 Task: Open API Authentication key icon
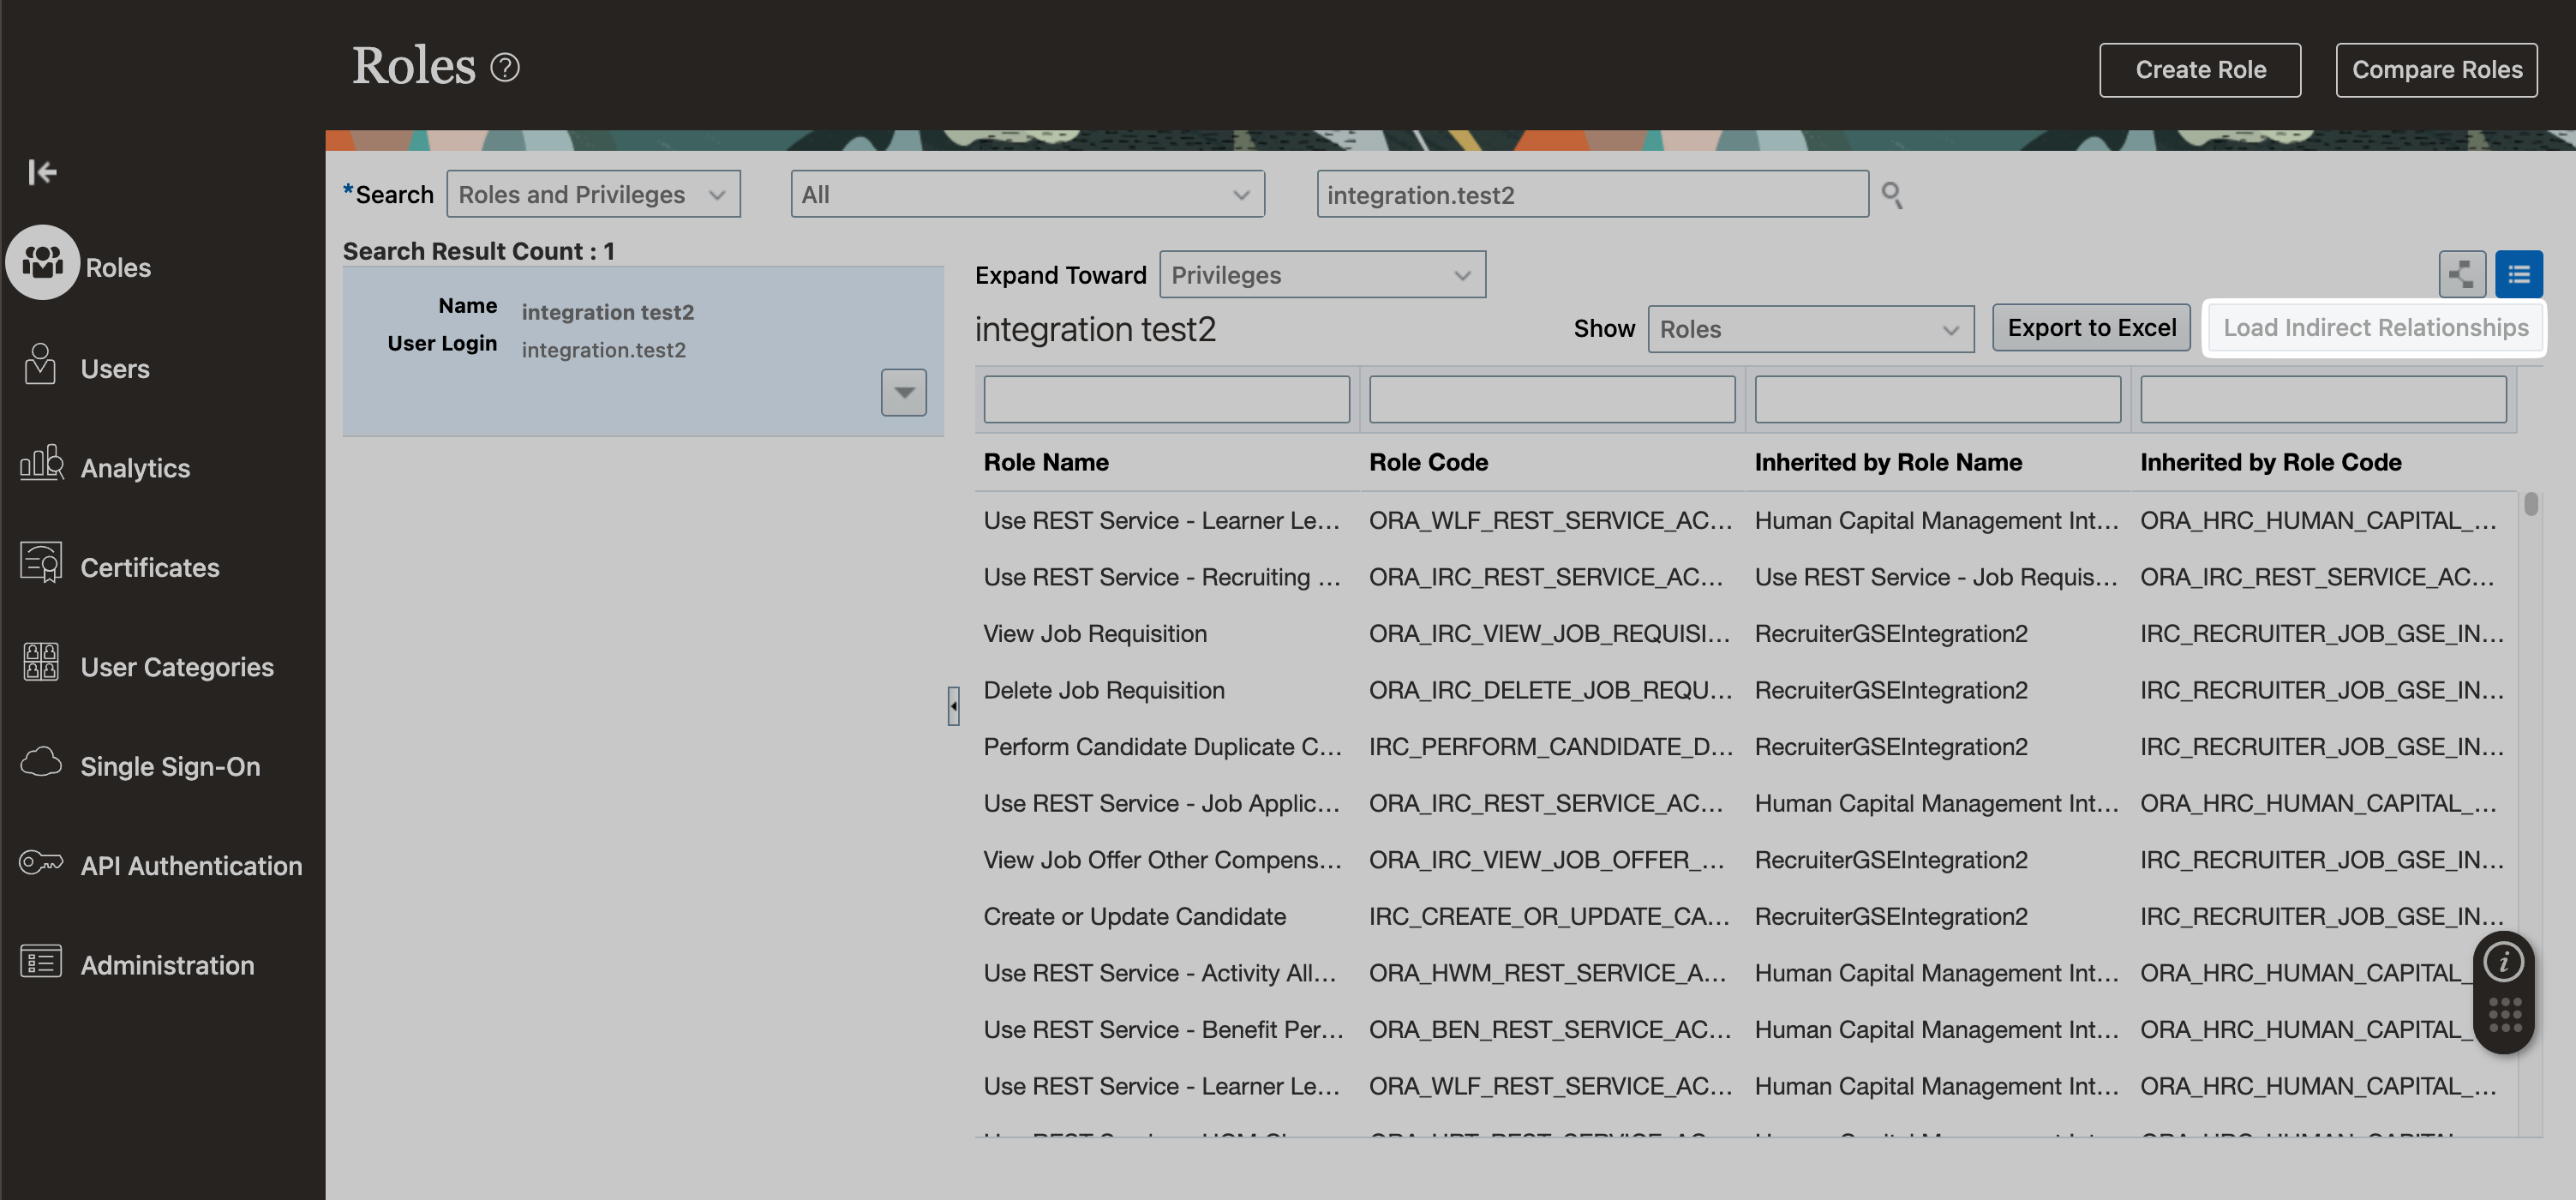(41, 862)
